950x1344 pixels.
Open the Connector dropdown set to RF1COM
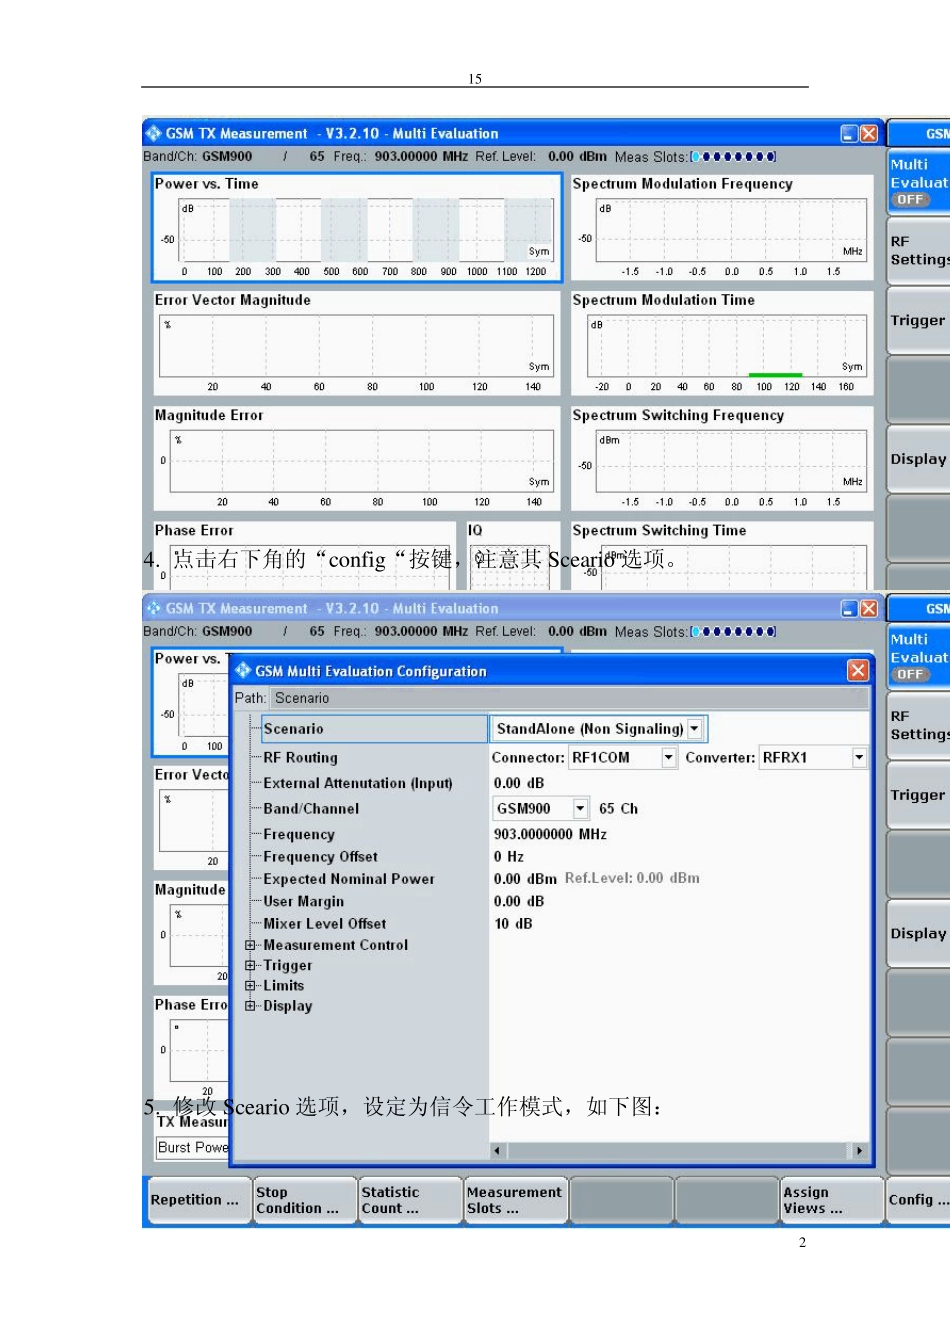point(668,758)
